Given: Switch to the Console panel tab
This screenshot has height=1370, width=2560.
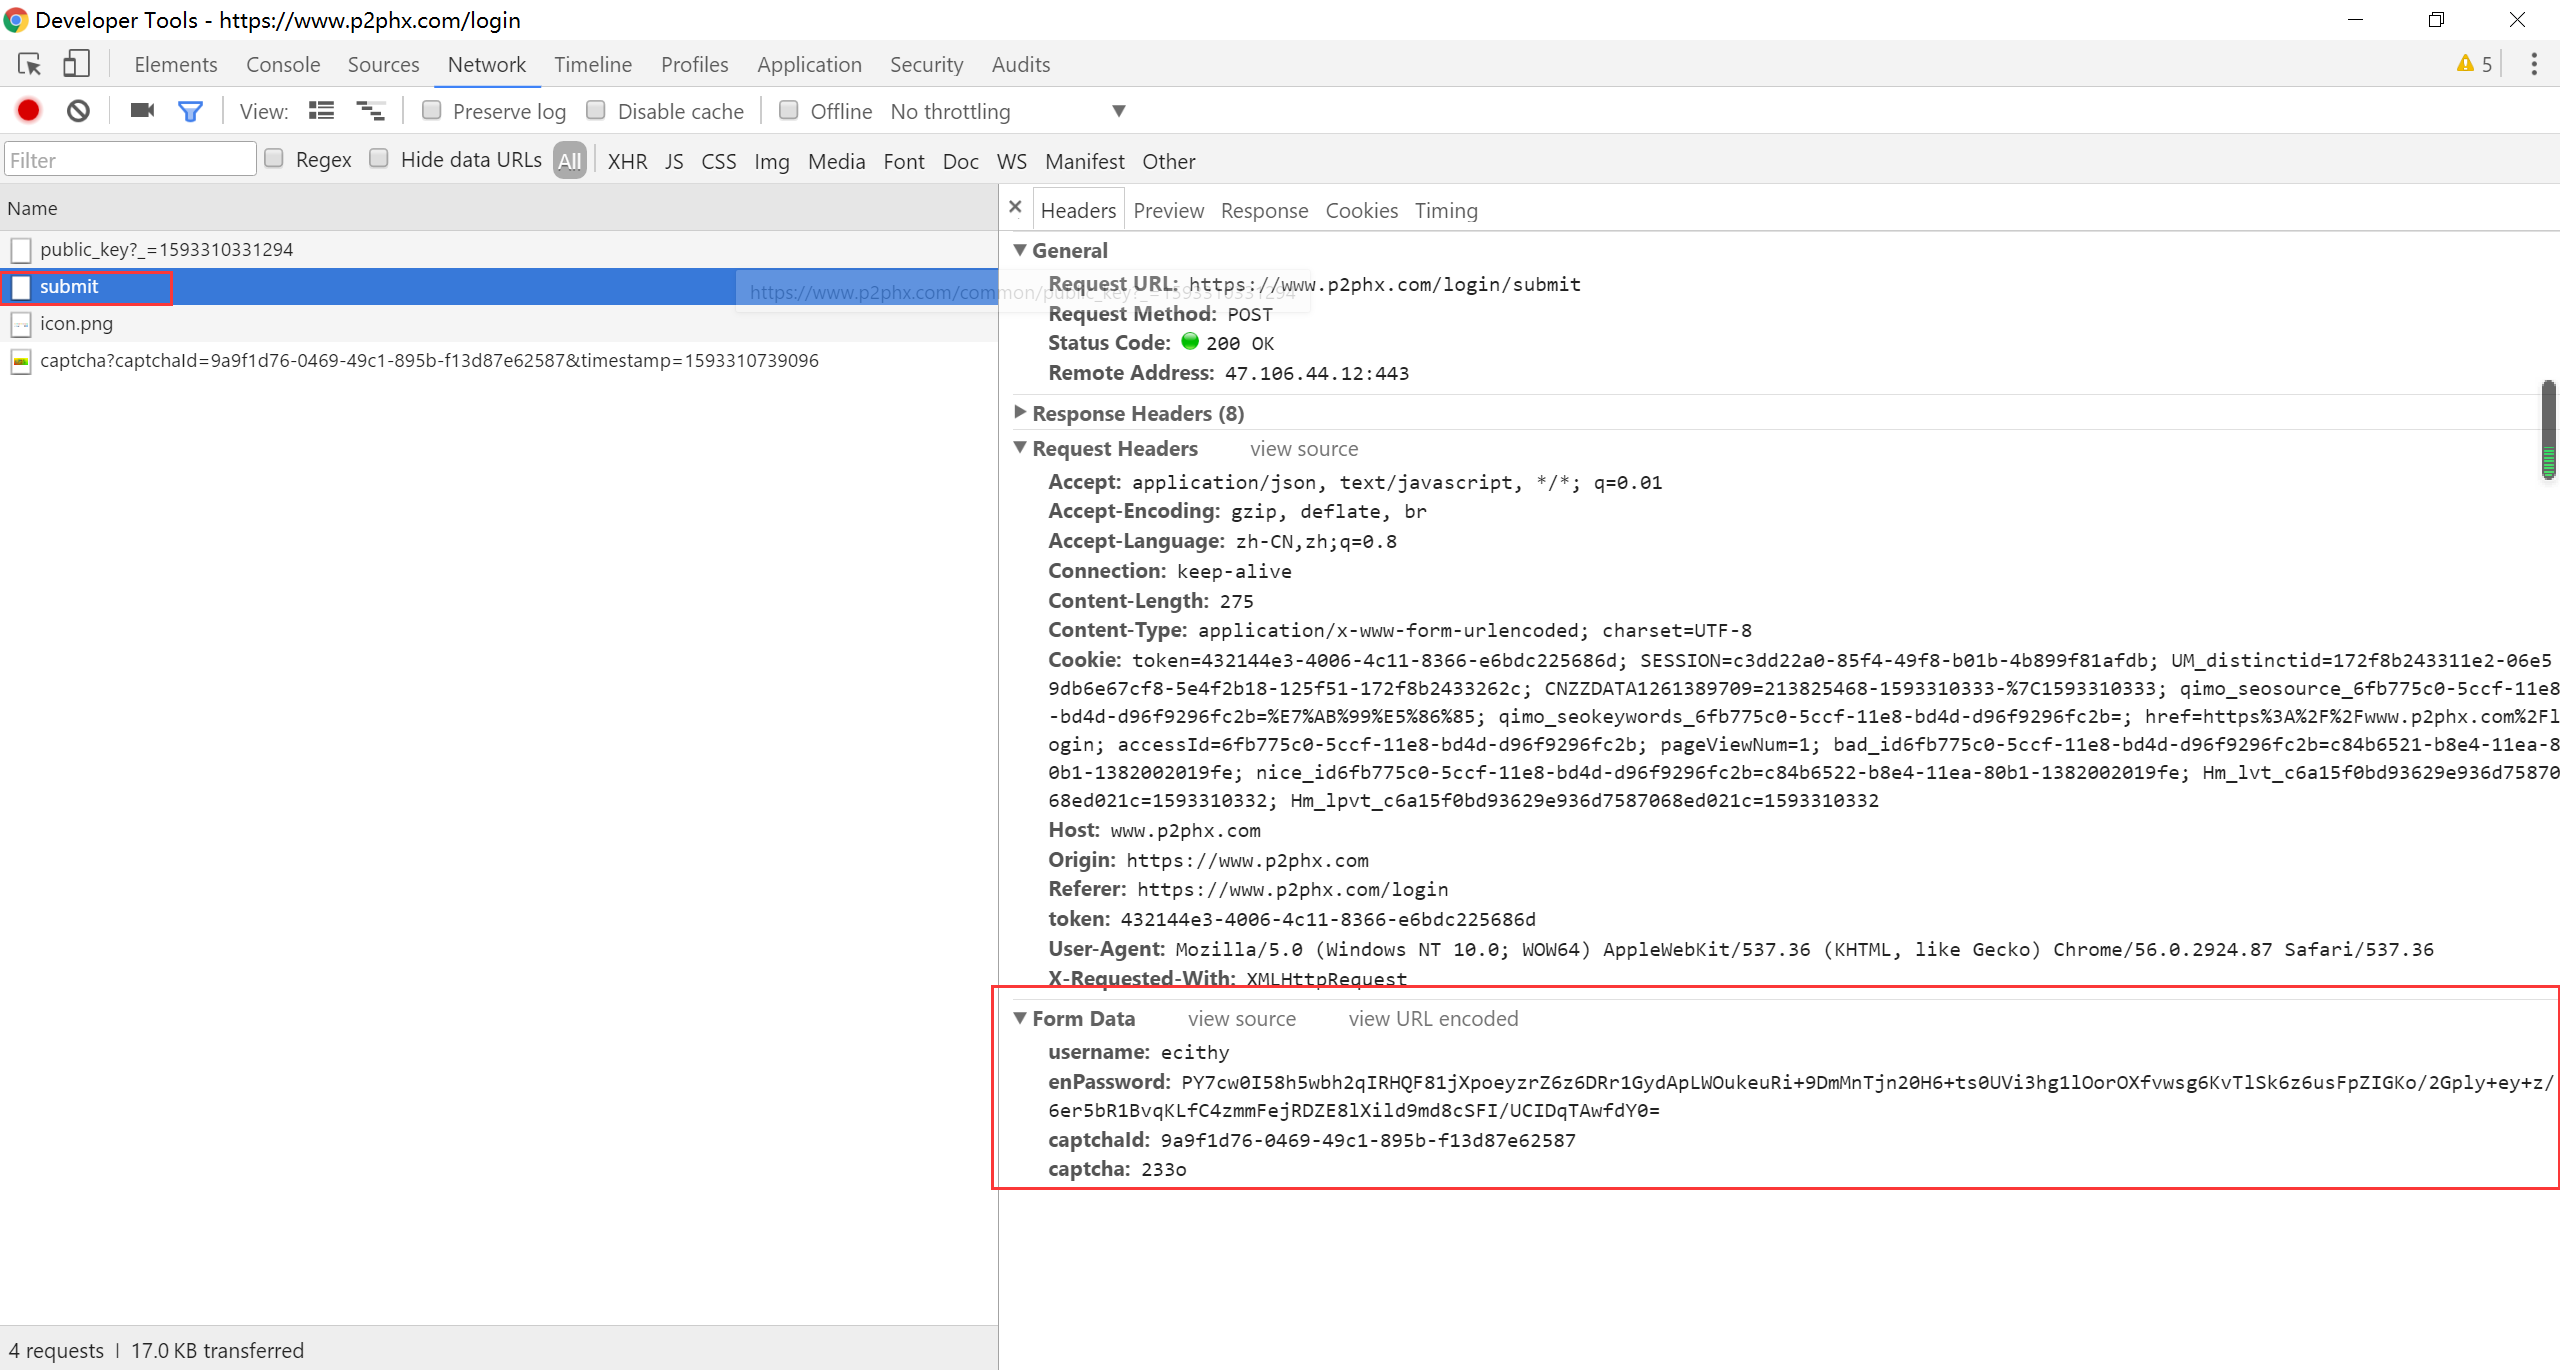Looking at the screenshot, I should [283, 64].
